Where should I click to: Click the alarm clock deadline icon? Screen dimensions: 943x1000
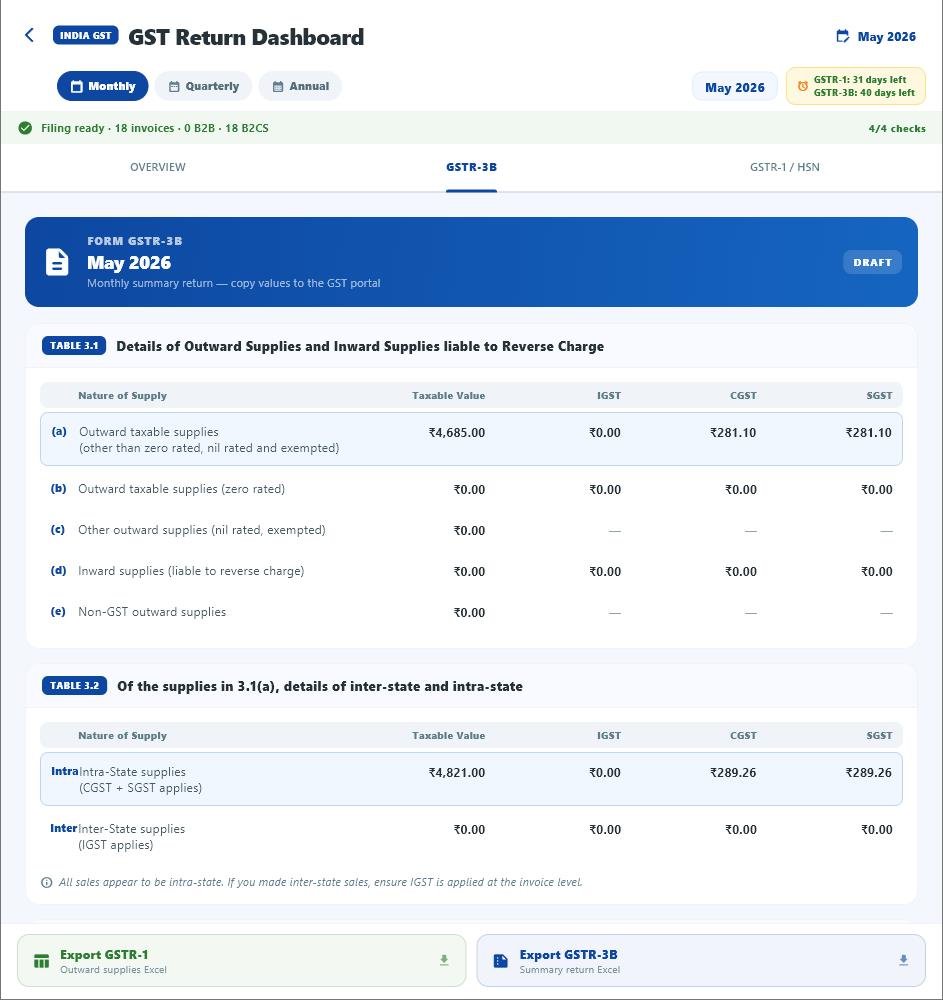pos(803,86)
